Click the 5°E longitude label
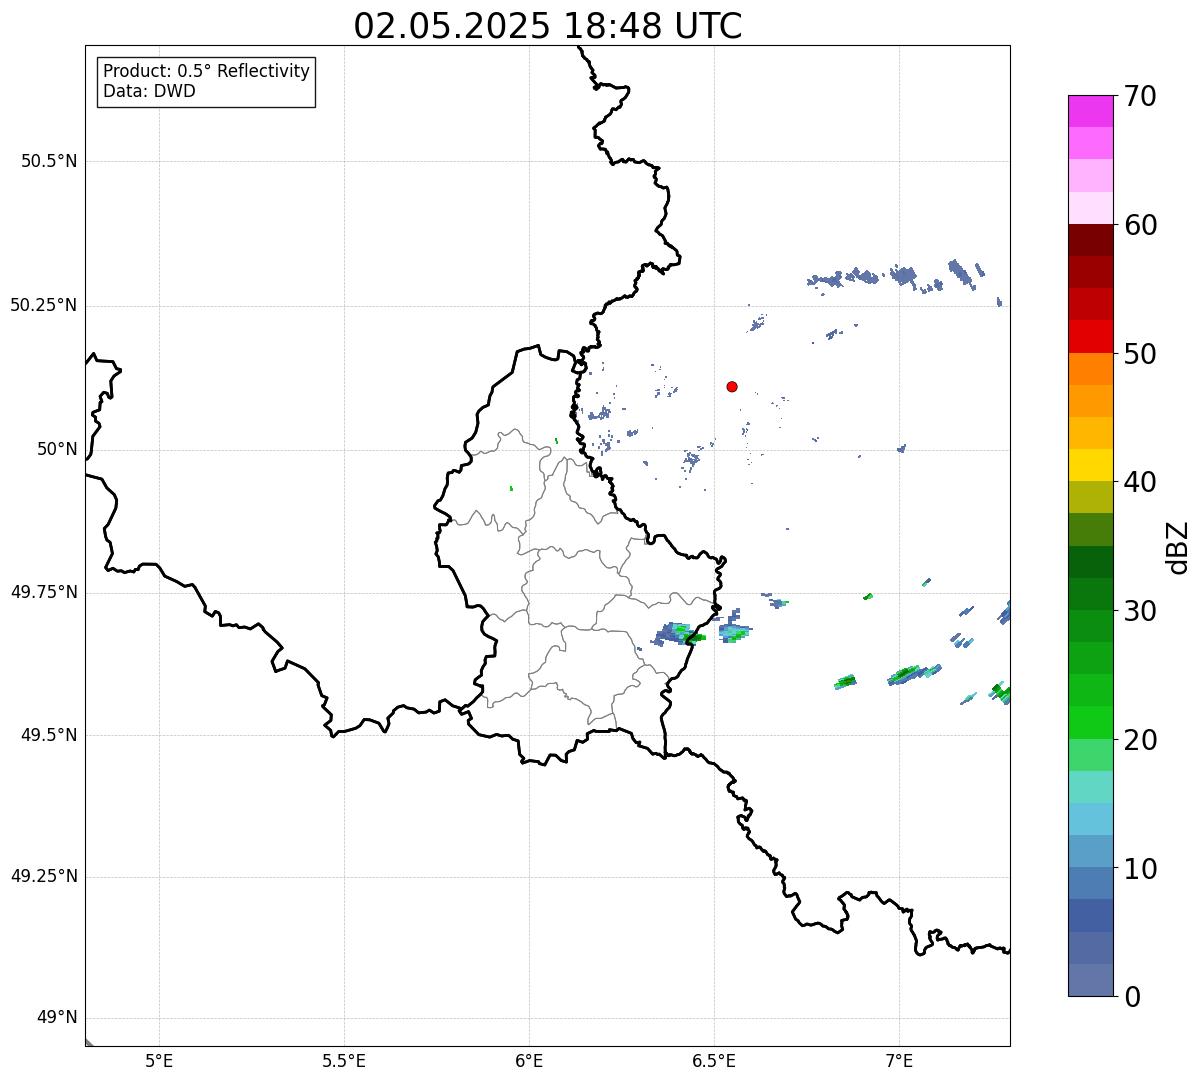This screenshot has width=1202, height=1081. 159,1060
